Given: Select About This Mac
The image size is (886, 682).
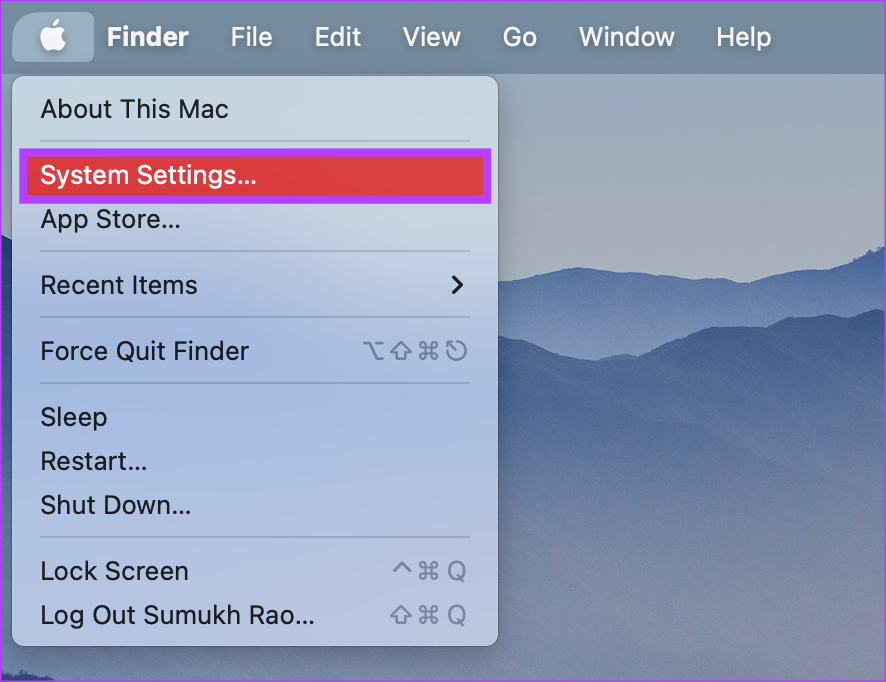Looking at the screenshot, I should 134,109.
